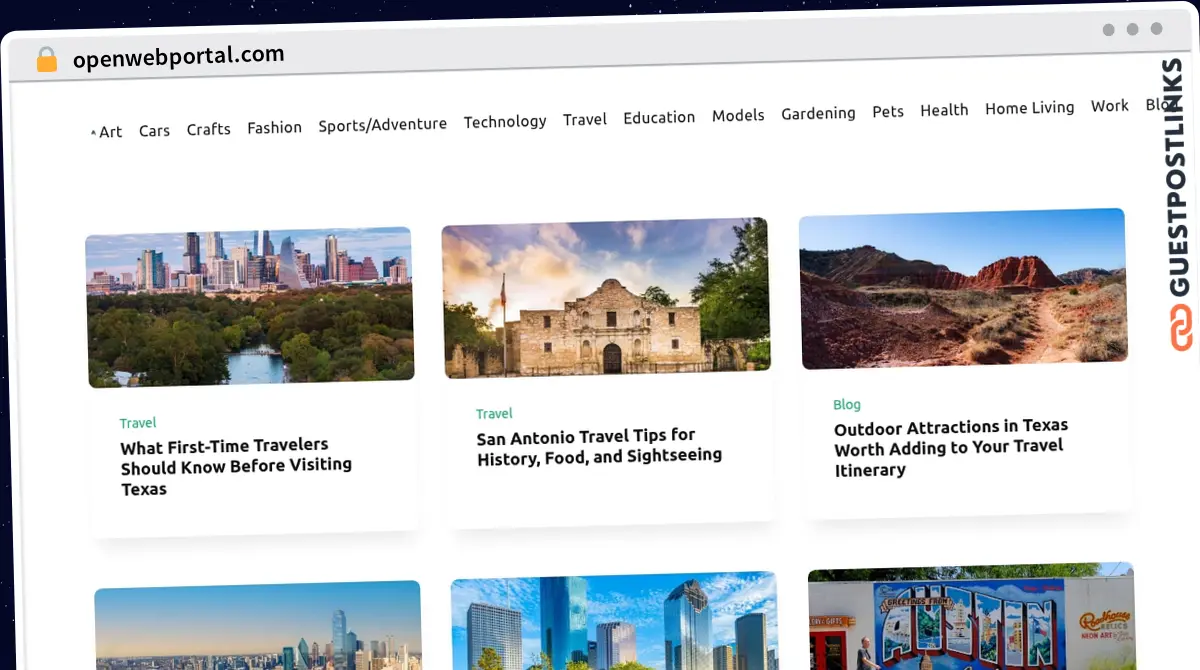The width and height of the screenshot is (1200, 670).
Task: Open San Antonio Travel Tips article title
Action: pos(599,446)
